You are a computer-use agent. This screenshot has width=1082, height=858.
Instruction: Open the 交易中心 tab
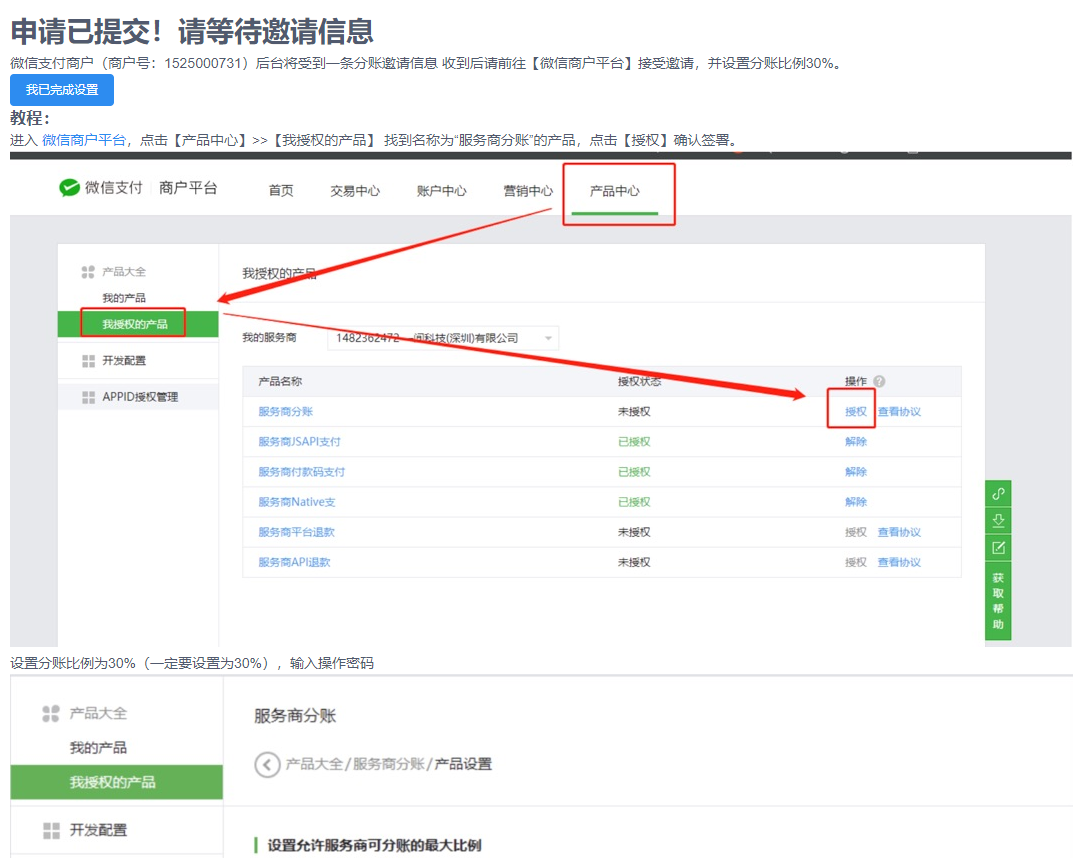(355, 191)
